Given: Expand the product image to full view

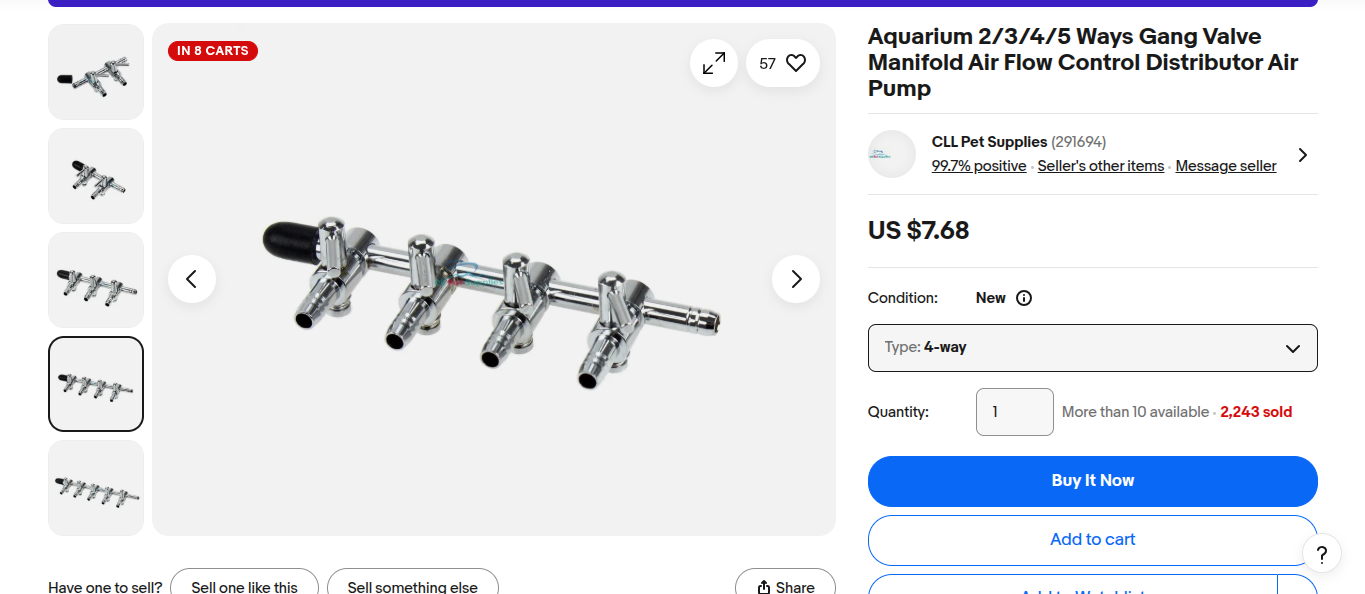Looking at the screenshot, I should (714, 64).
